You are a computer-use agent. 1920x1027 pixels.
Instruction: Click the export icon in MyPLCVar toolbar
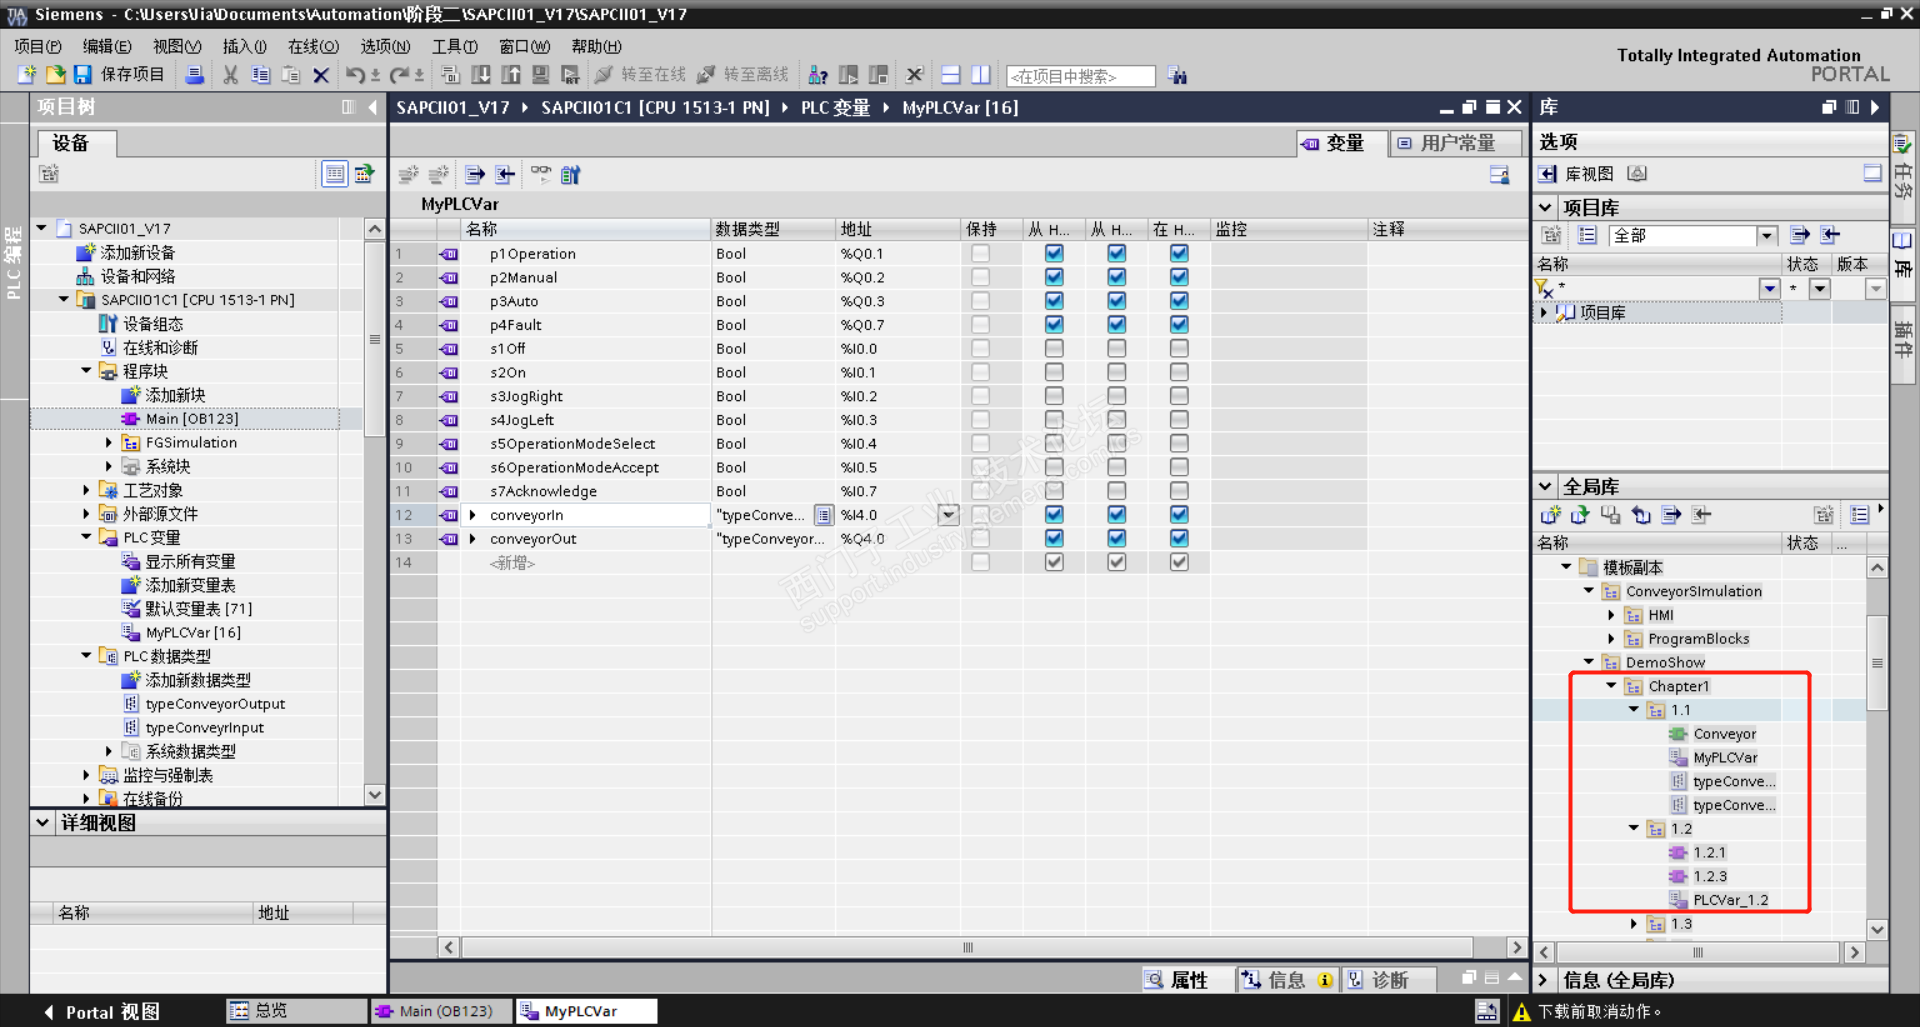pyautogui.click(x=475, y=175)
